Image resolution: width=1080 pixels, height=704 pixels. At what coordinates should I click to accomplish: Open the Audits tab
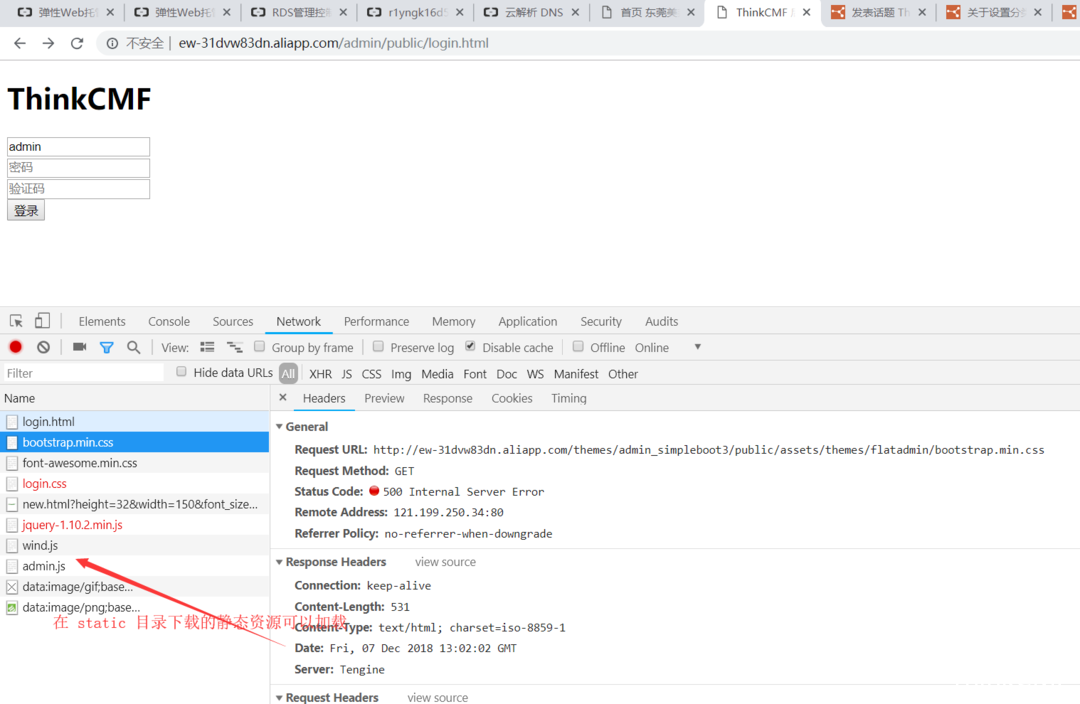pos(661,322)
